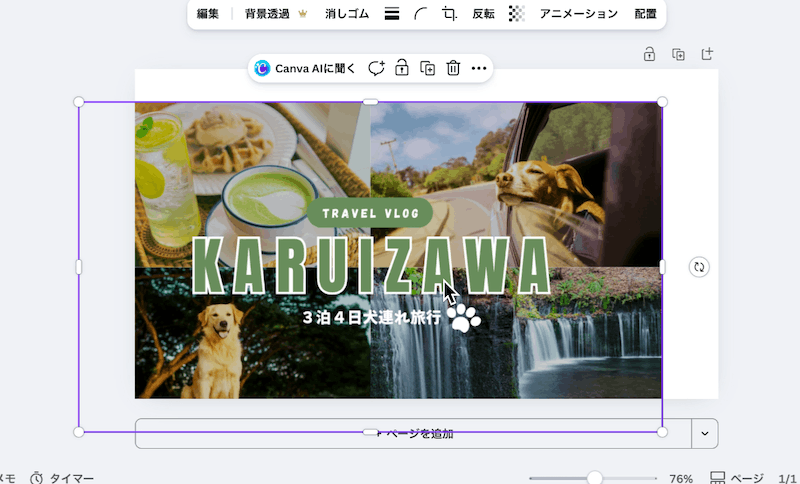Open the 編集 (Edit) option in the toolbar

tap(208, 14)
